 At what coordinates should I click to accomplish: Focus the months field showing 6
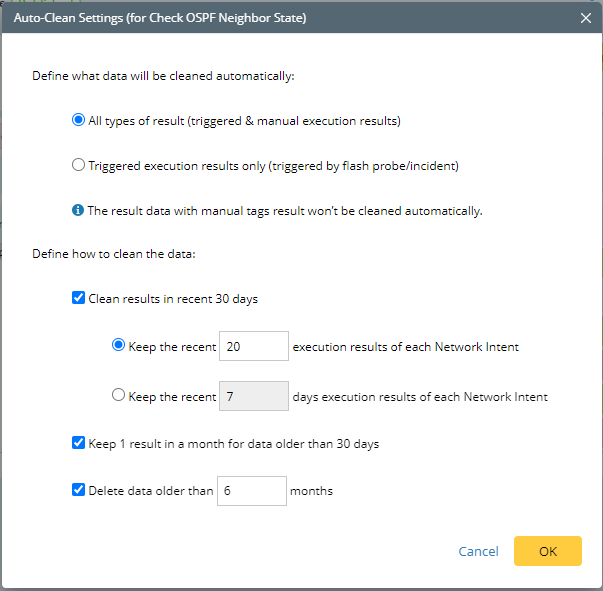click(251, 491)
